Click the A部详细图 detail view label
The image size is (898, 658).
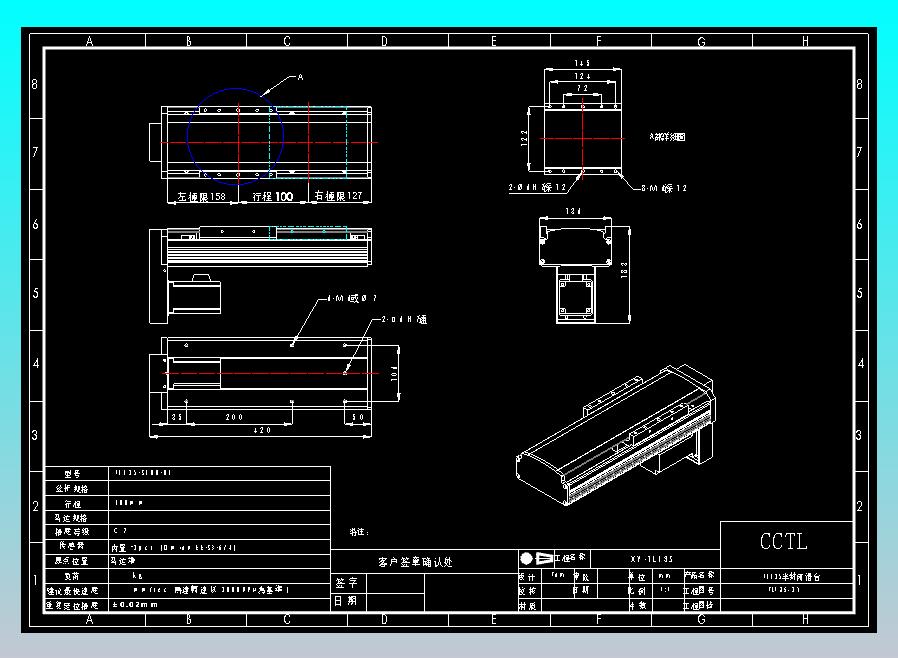click(667, 137)
